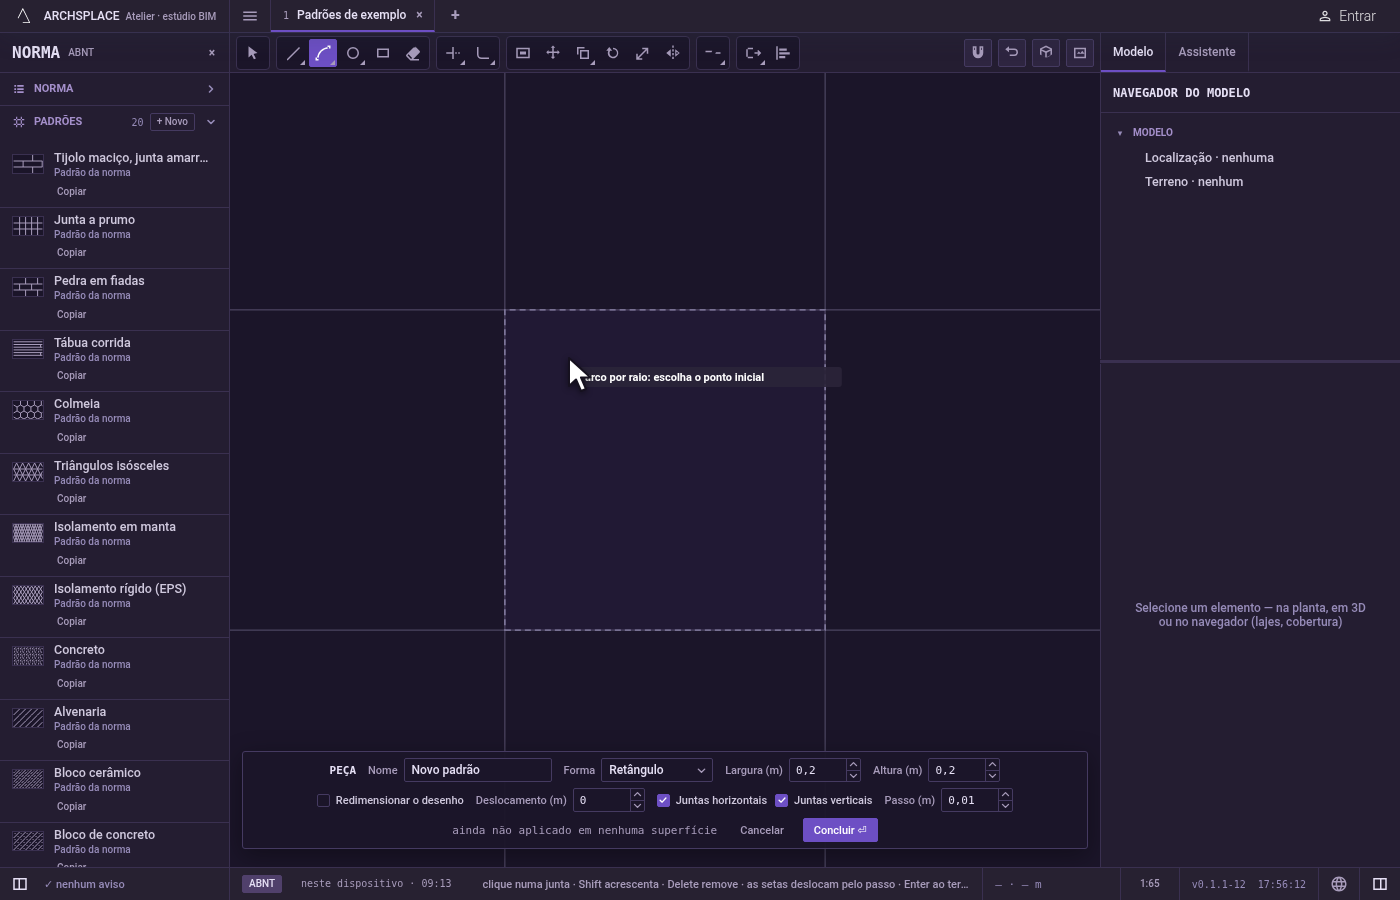The image size is (1400, 900).
Task: Uncheck Juntas verticais checkbox
Action: coord(781,800)
